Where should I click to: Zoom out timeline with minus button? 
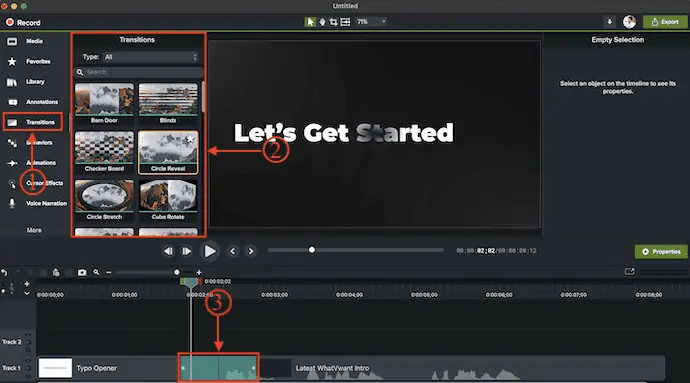(x=109, y=273)
